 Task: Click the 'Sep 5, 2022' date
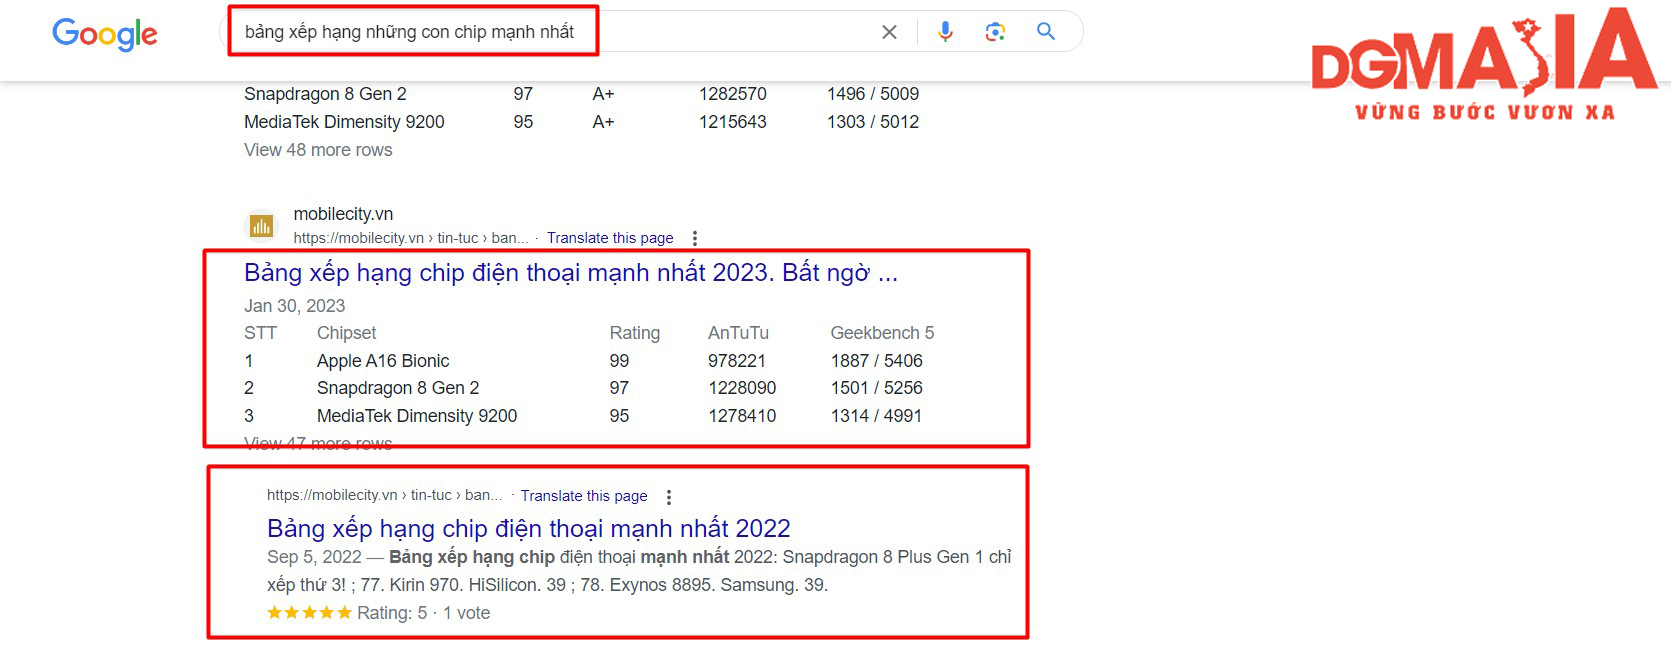314,557
